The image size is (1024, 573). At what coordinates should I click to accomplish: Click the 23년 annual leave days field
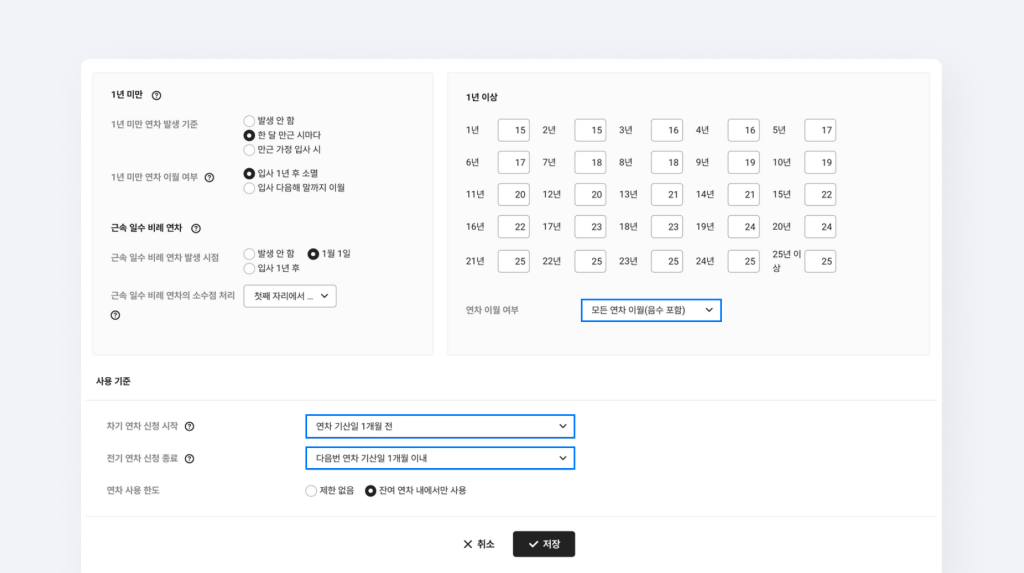[x=667, y=261]
